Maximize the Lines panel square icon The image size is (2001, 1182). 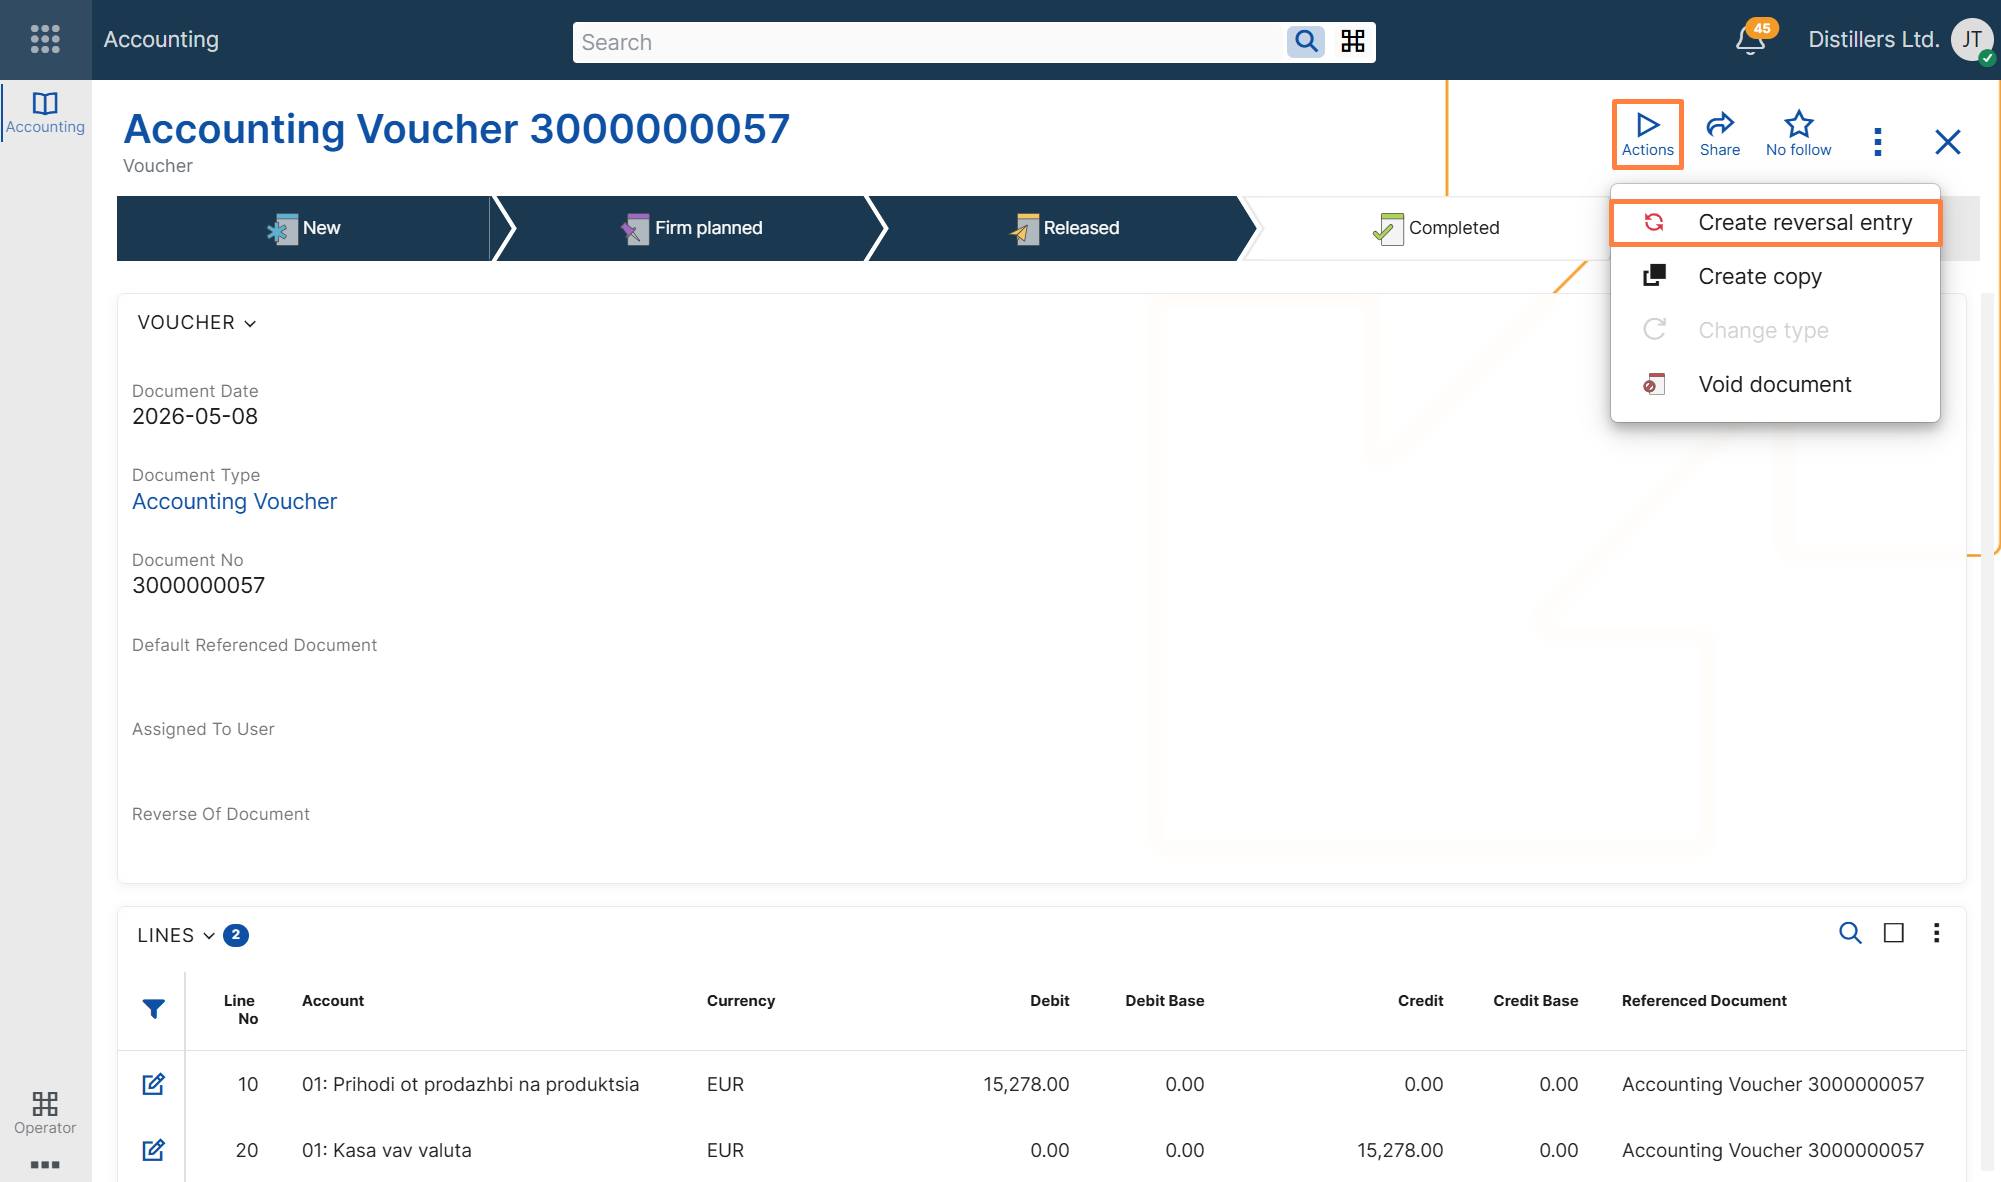1894,933
